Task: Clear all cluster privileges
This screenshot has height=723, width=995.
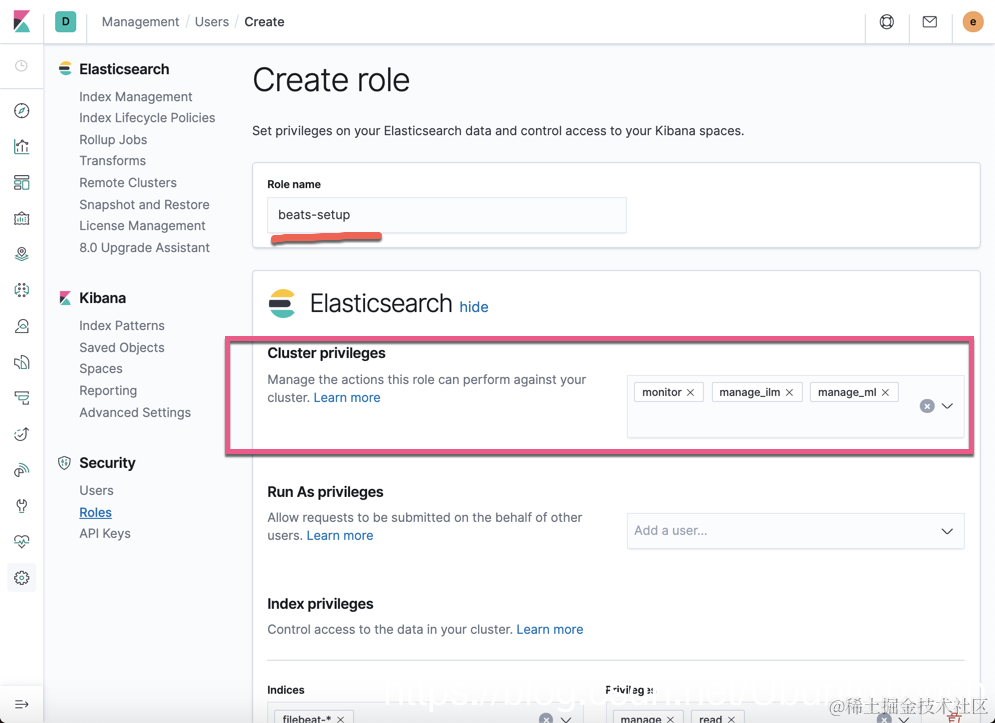Action: pos(927,406)
